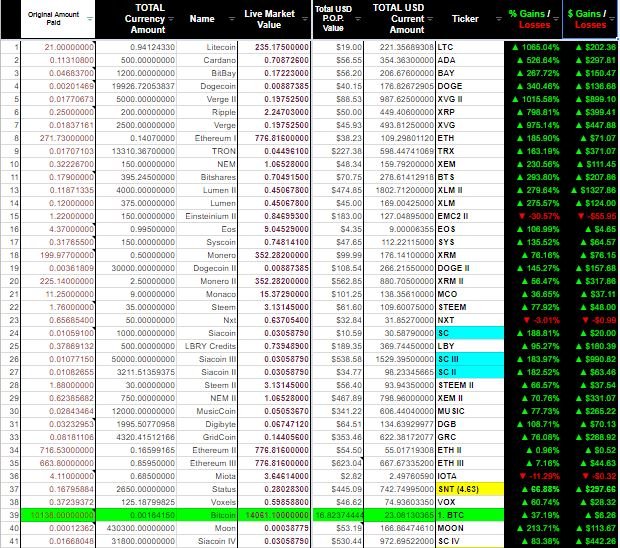Select the Name column header cell
The image size is (620, 548).
click(207, 19)
